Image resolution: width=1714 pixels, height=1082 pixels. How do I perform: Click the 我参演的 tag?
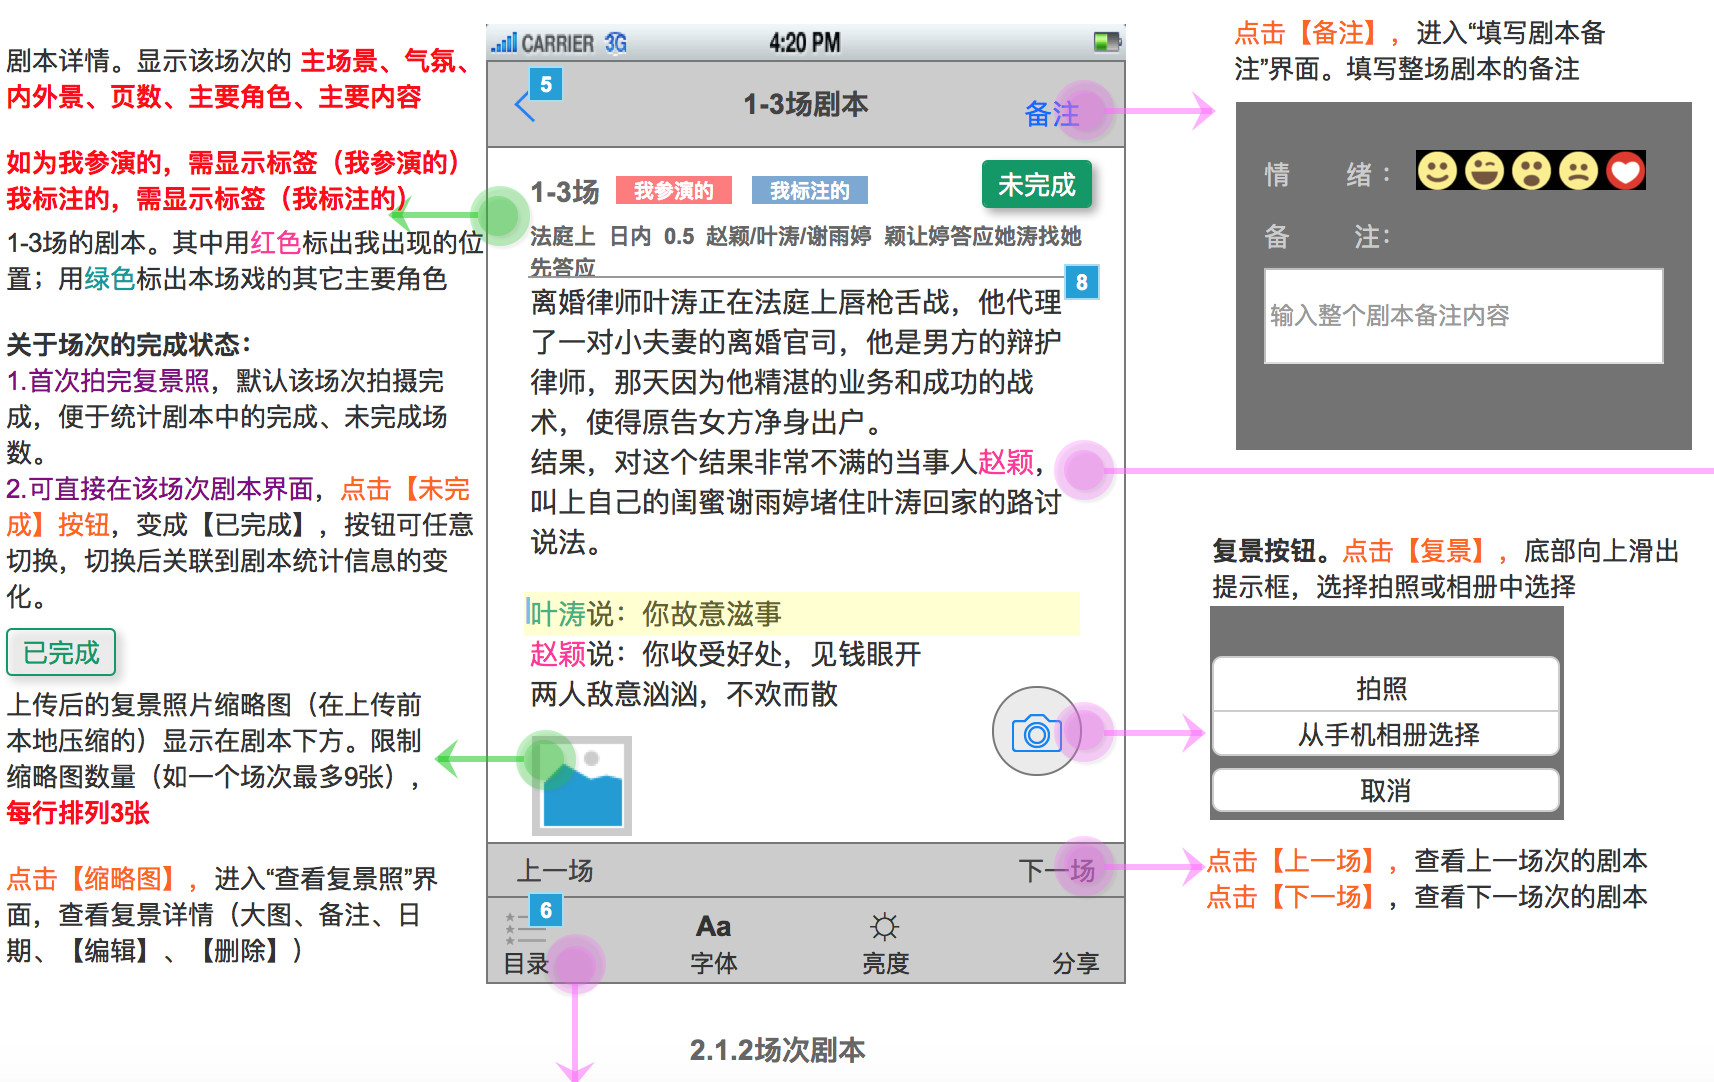coord(673,190)
